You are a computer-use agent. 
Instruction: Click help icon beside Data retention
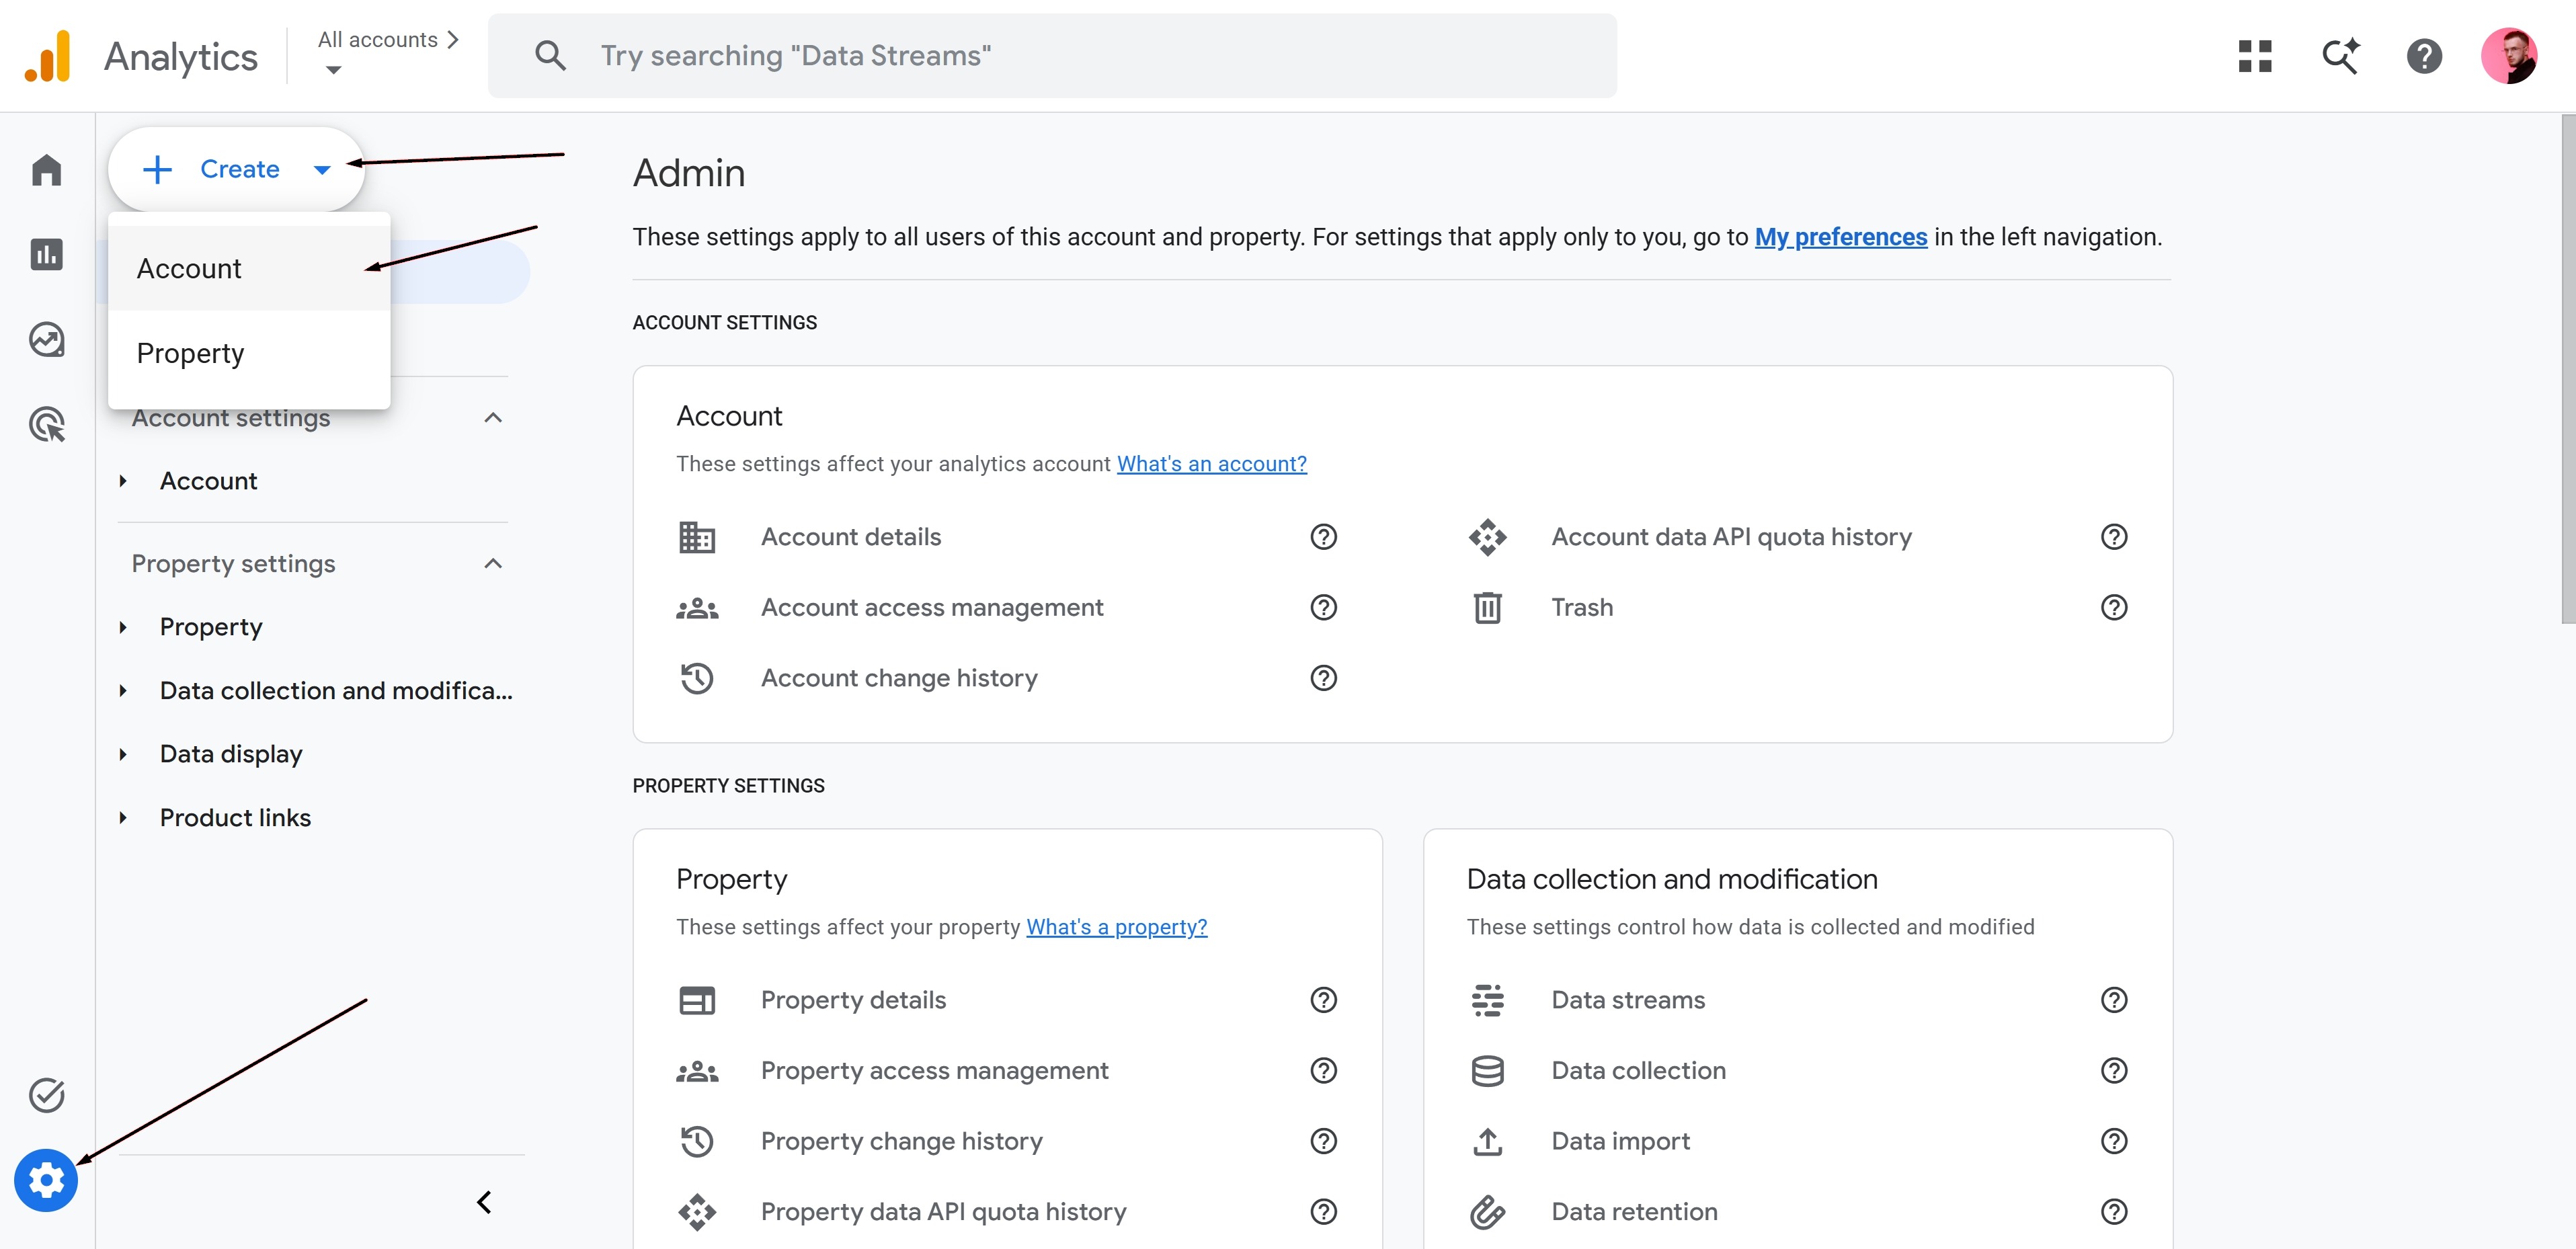[2114, 1211]
